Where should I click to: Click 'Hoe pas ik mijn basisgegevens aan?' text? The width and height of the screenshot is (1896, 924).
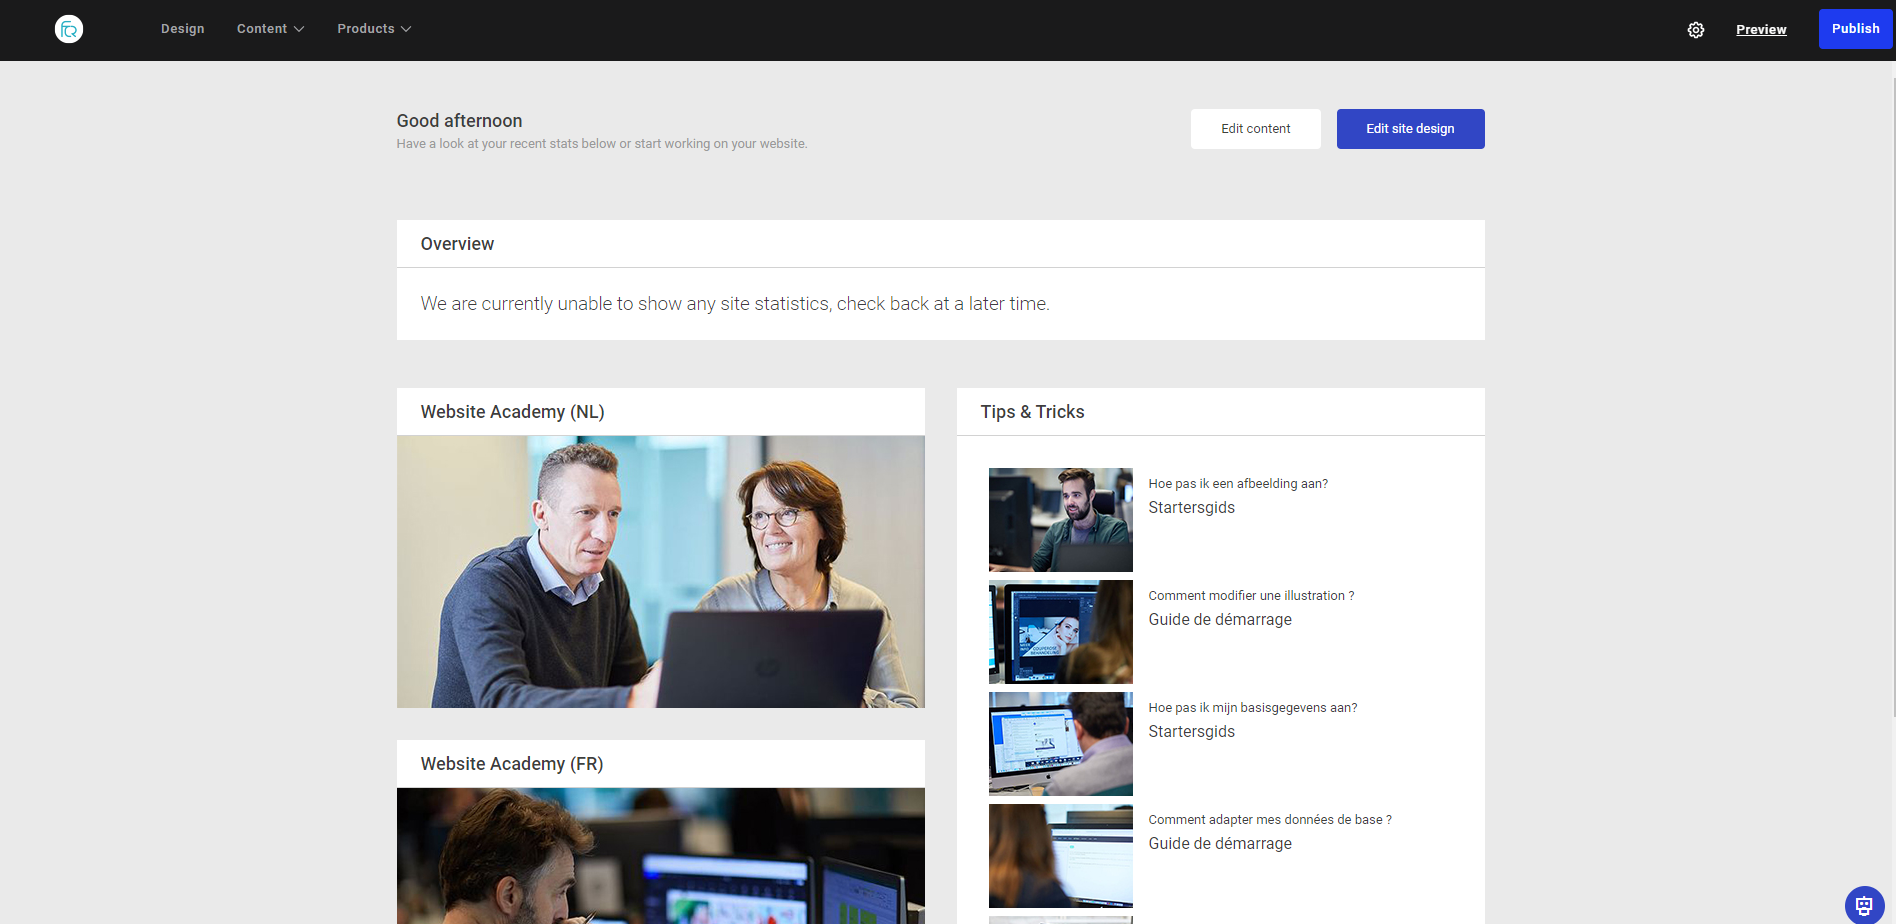(x=1253, y=708)
